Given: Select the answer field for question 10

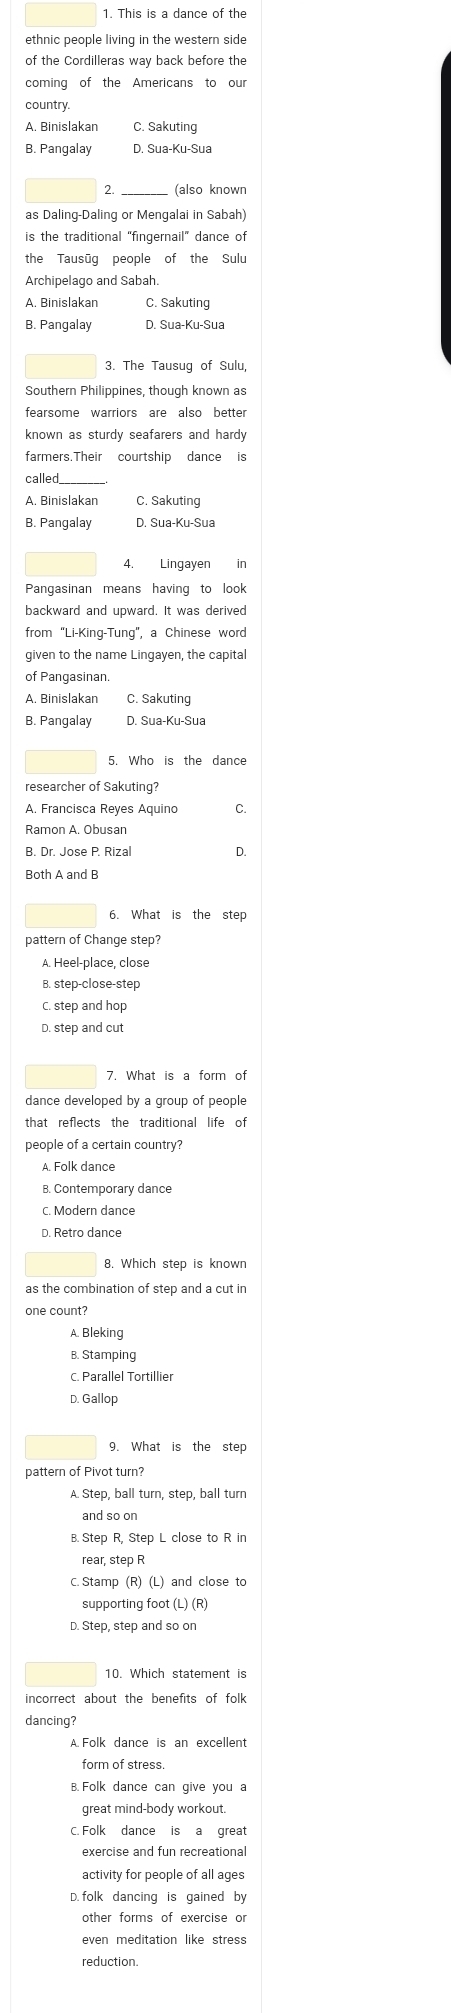Looking at the screenshot, I should (61, 1674).
